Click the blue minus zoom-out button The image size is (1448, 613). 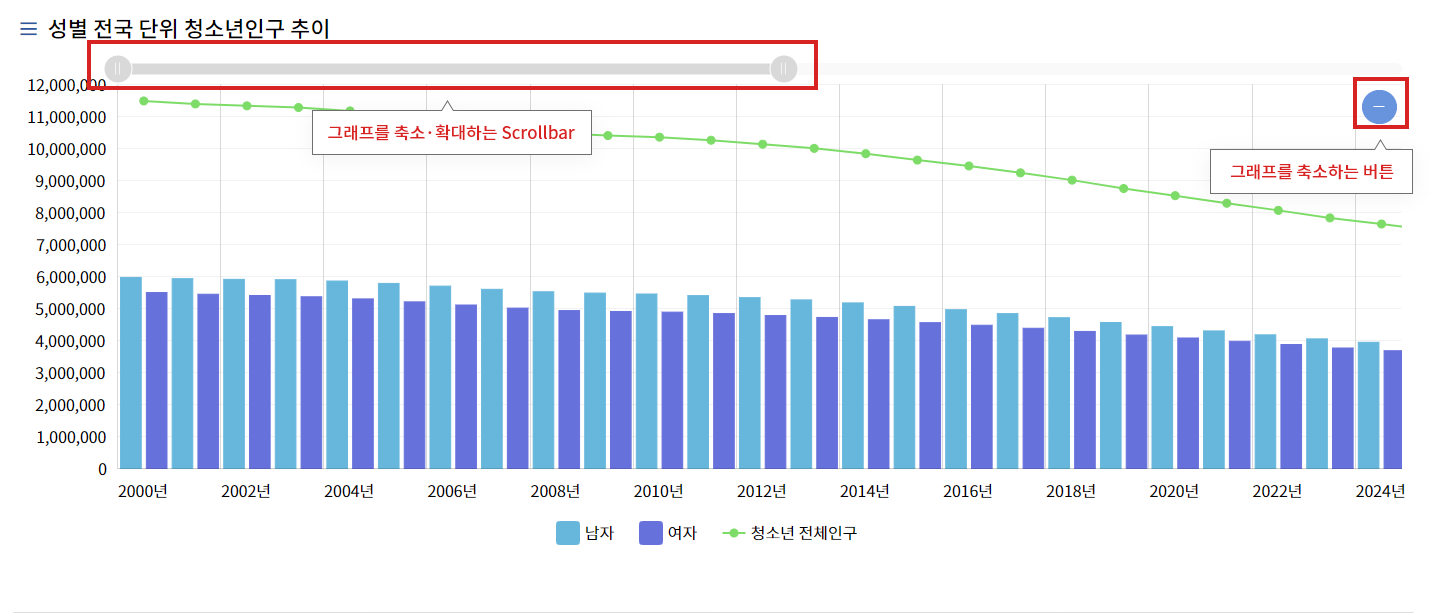(x=1379, y=105)
